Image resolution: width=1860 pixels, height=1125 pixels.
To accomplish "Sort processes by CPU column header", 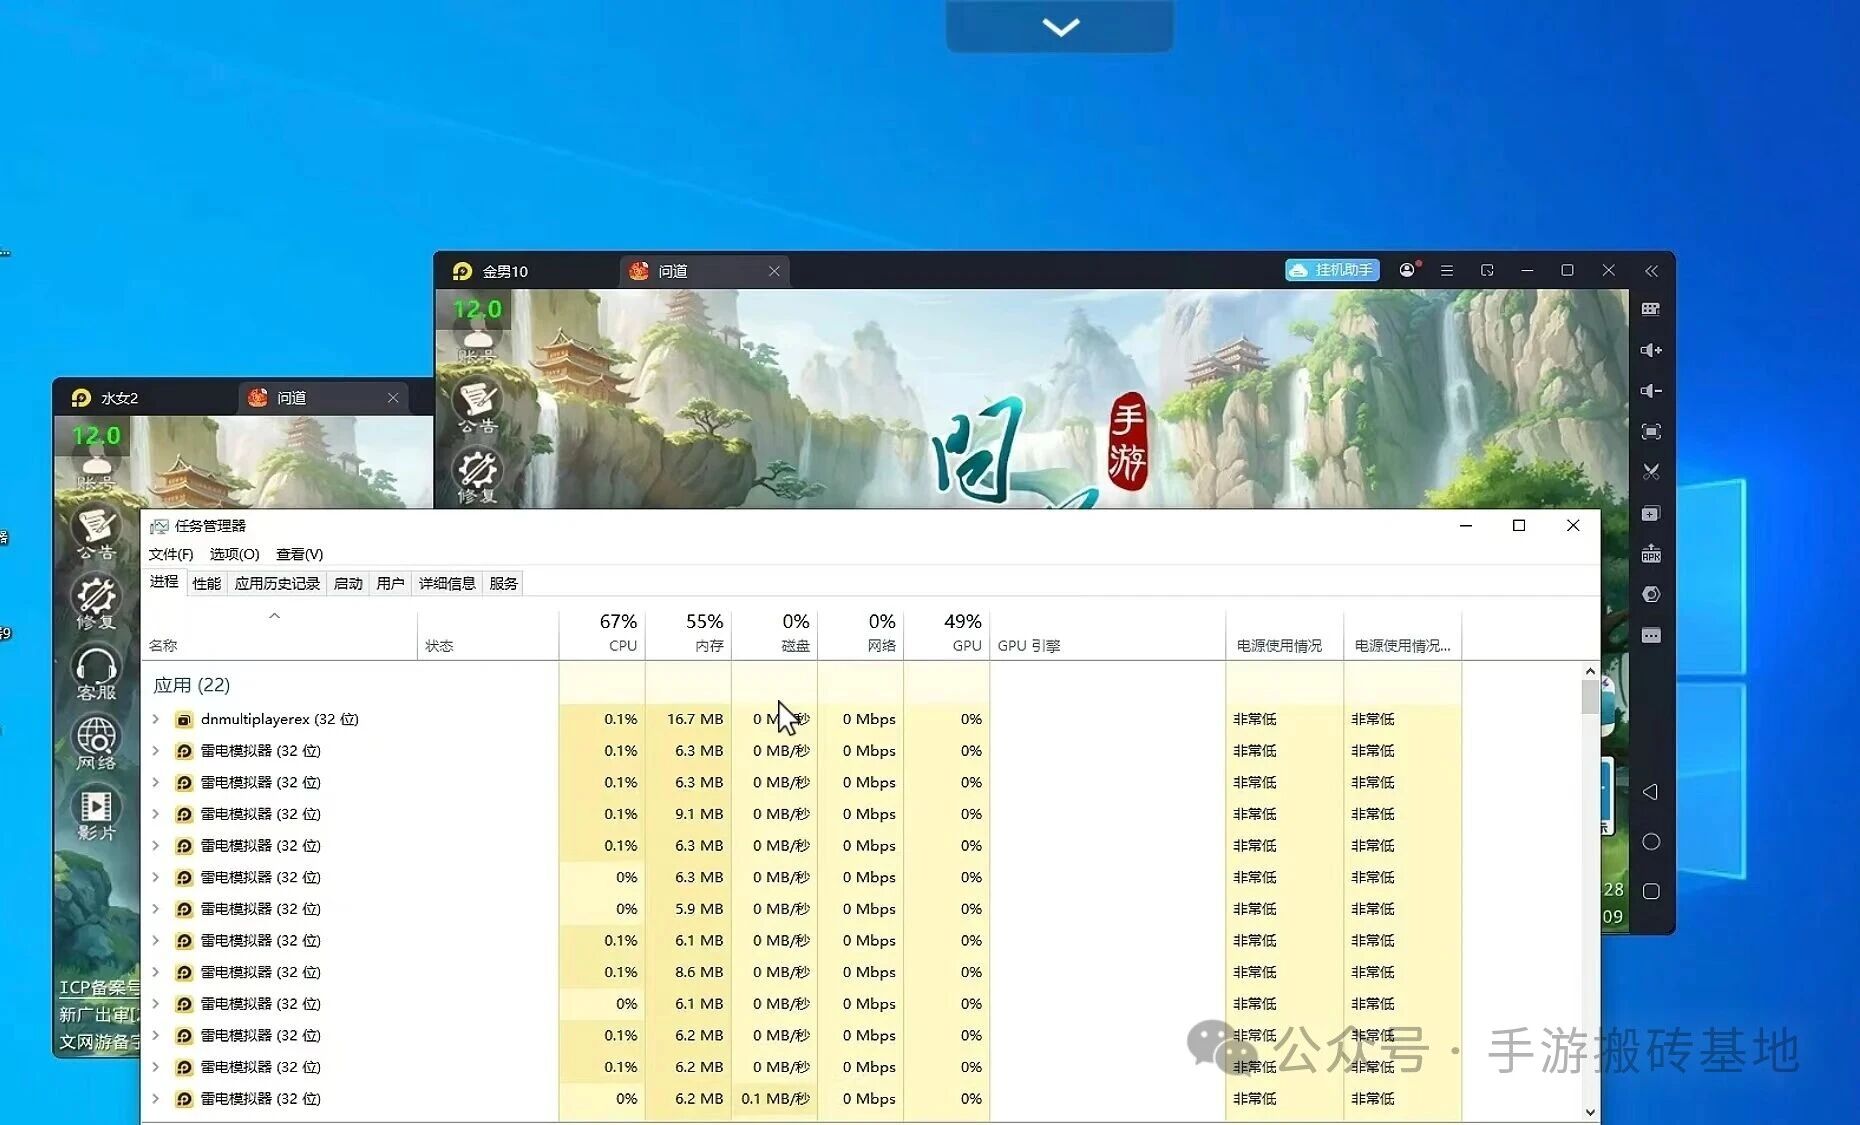I will (603, 634).
